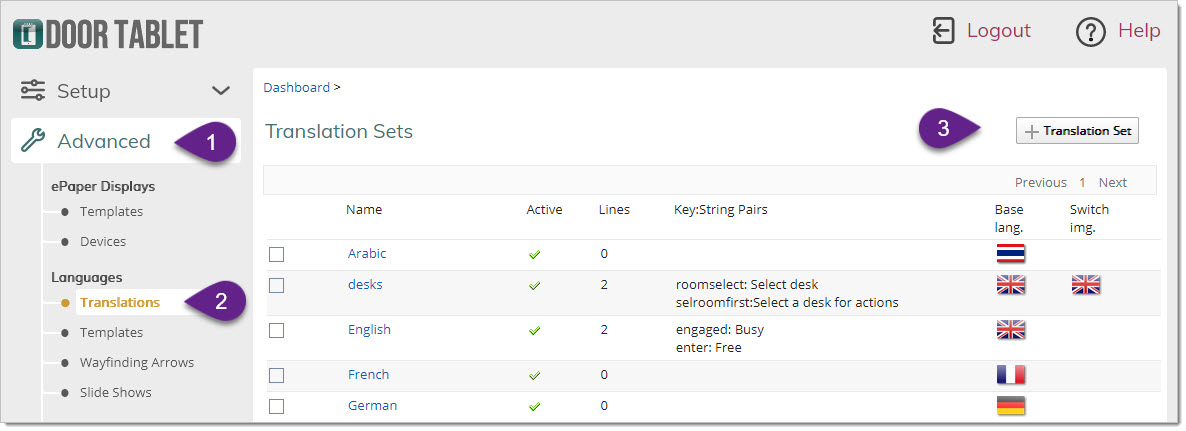Click the desks row switch image flag

[1085, 285]
